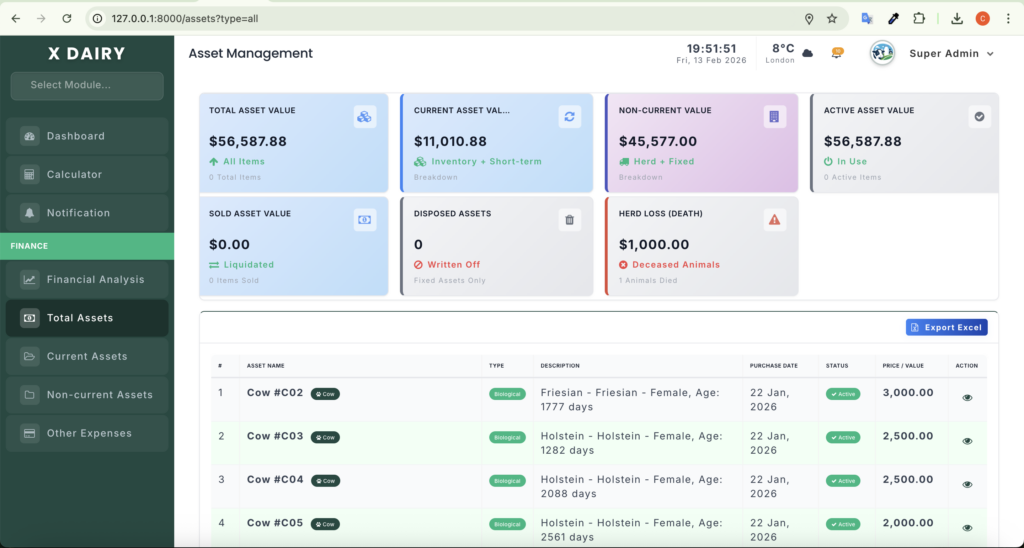Open Current Assets in the sidebar
This screenshot has width=1024, height=548.
tap(87, 356)
